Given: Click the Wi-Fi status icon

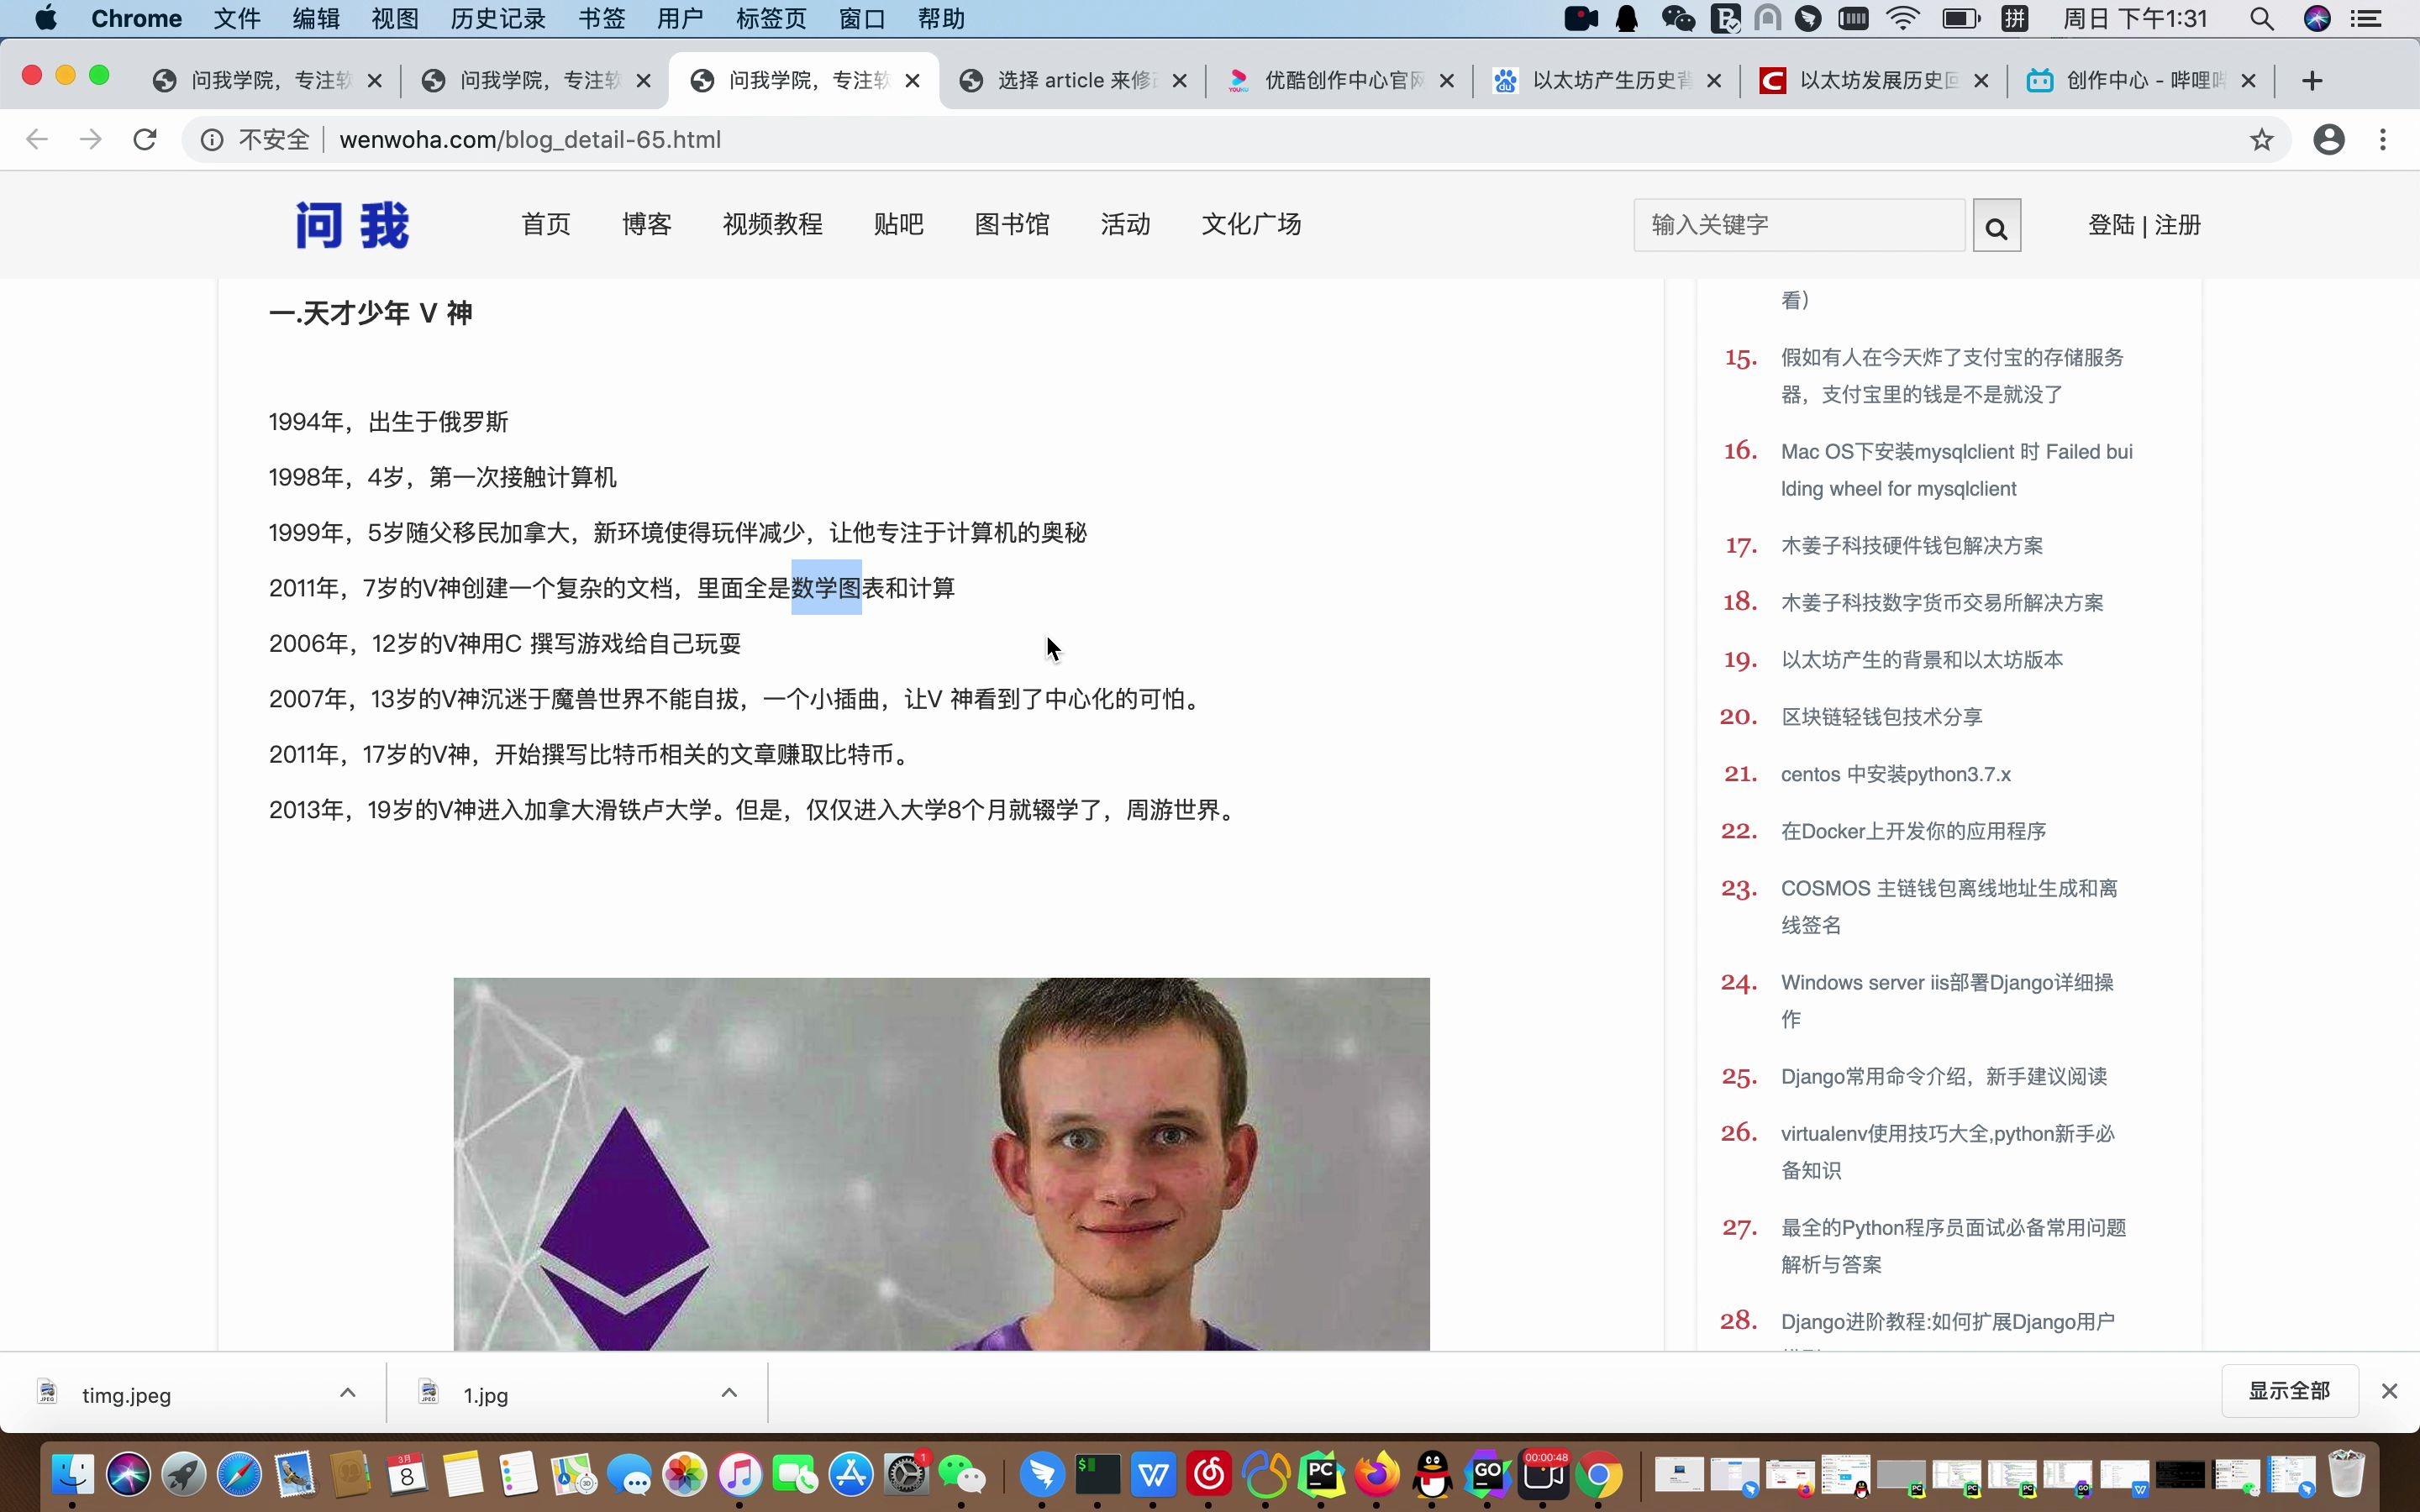Looking at the screenshot, I should [1903, 19].
